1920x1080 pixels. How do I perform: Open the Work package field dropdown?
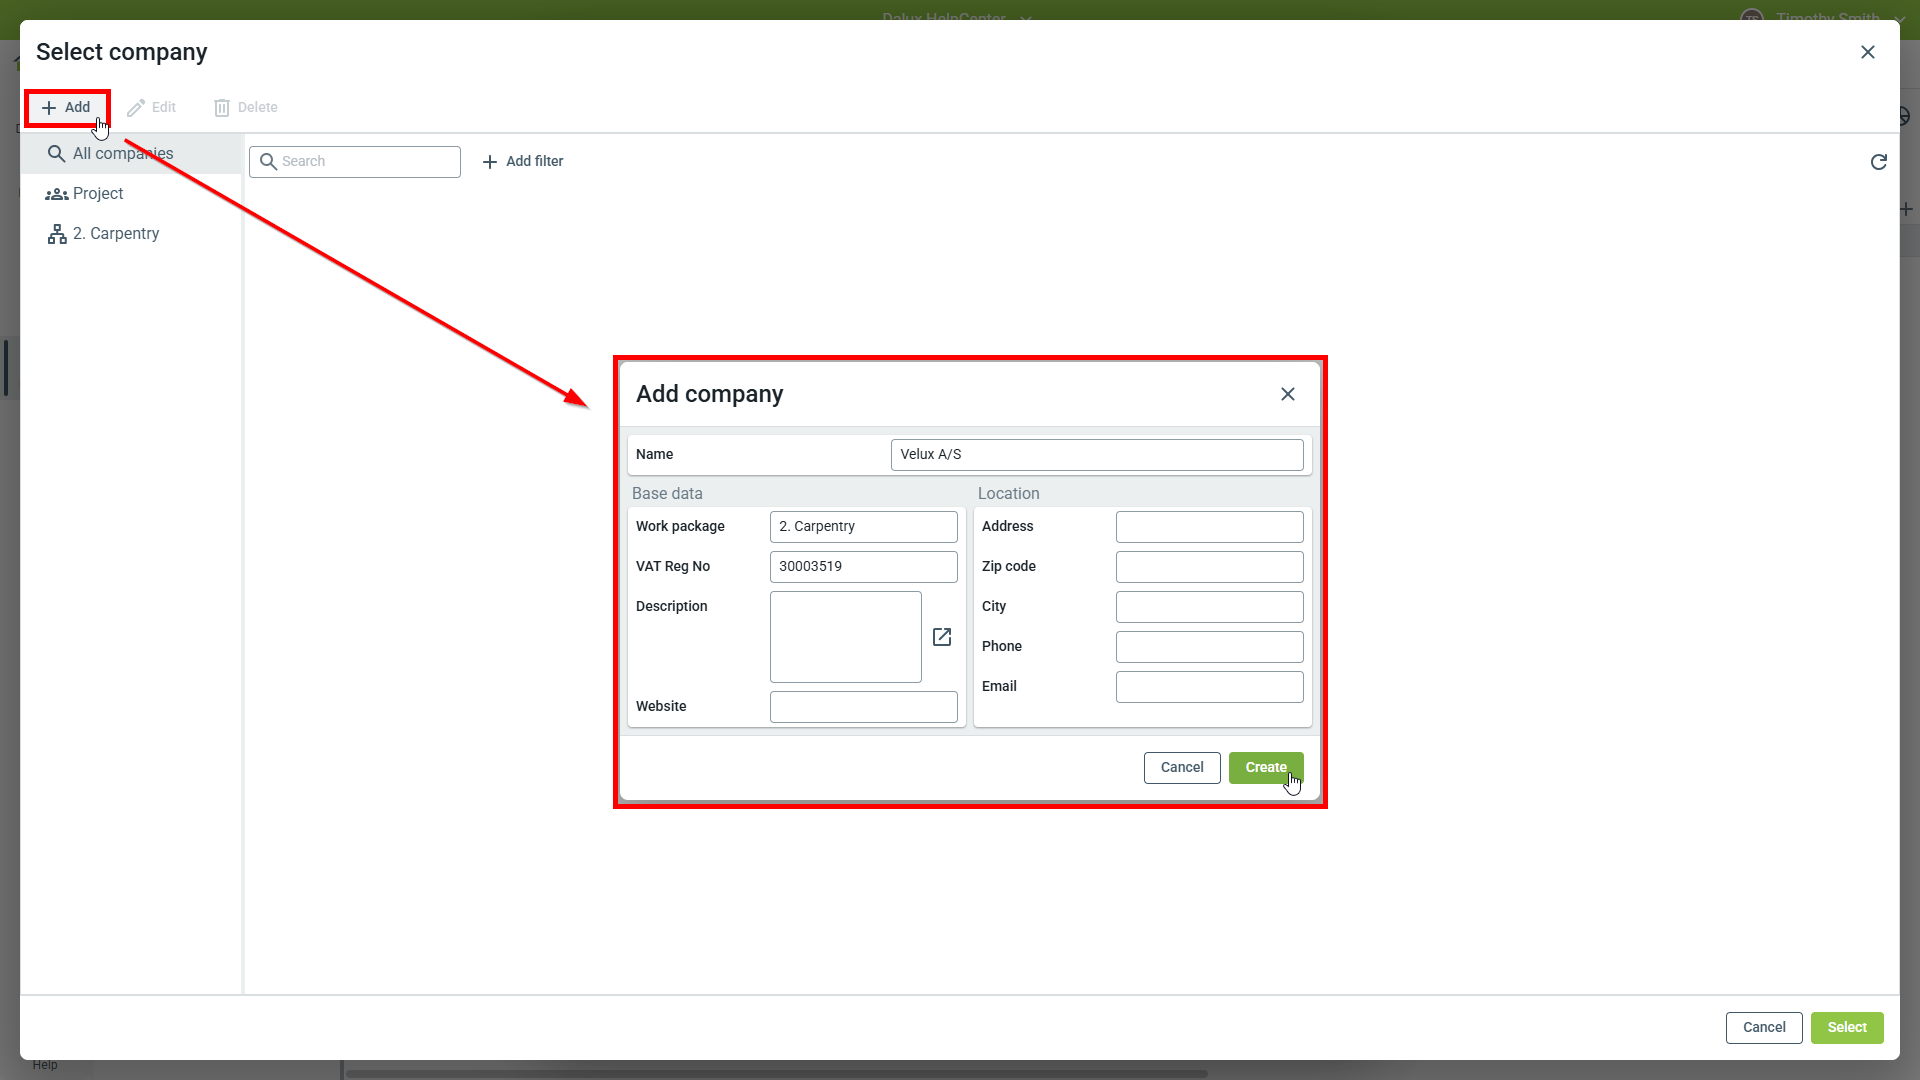[x=863, y=526]
